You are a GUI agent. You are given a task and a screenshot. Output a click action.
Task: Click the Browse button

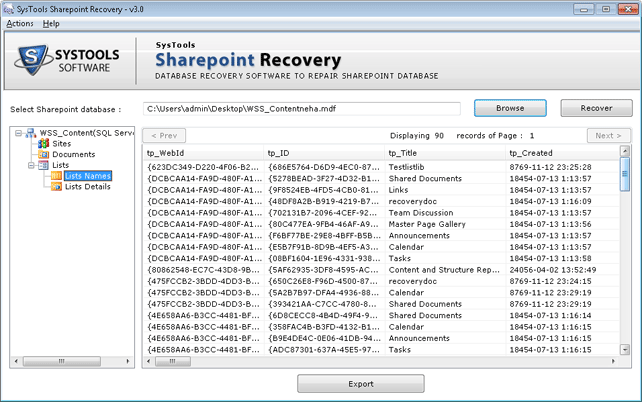(510, 108)
